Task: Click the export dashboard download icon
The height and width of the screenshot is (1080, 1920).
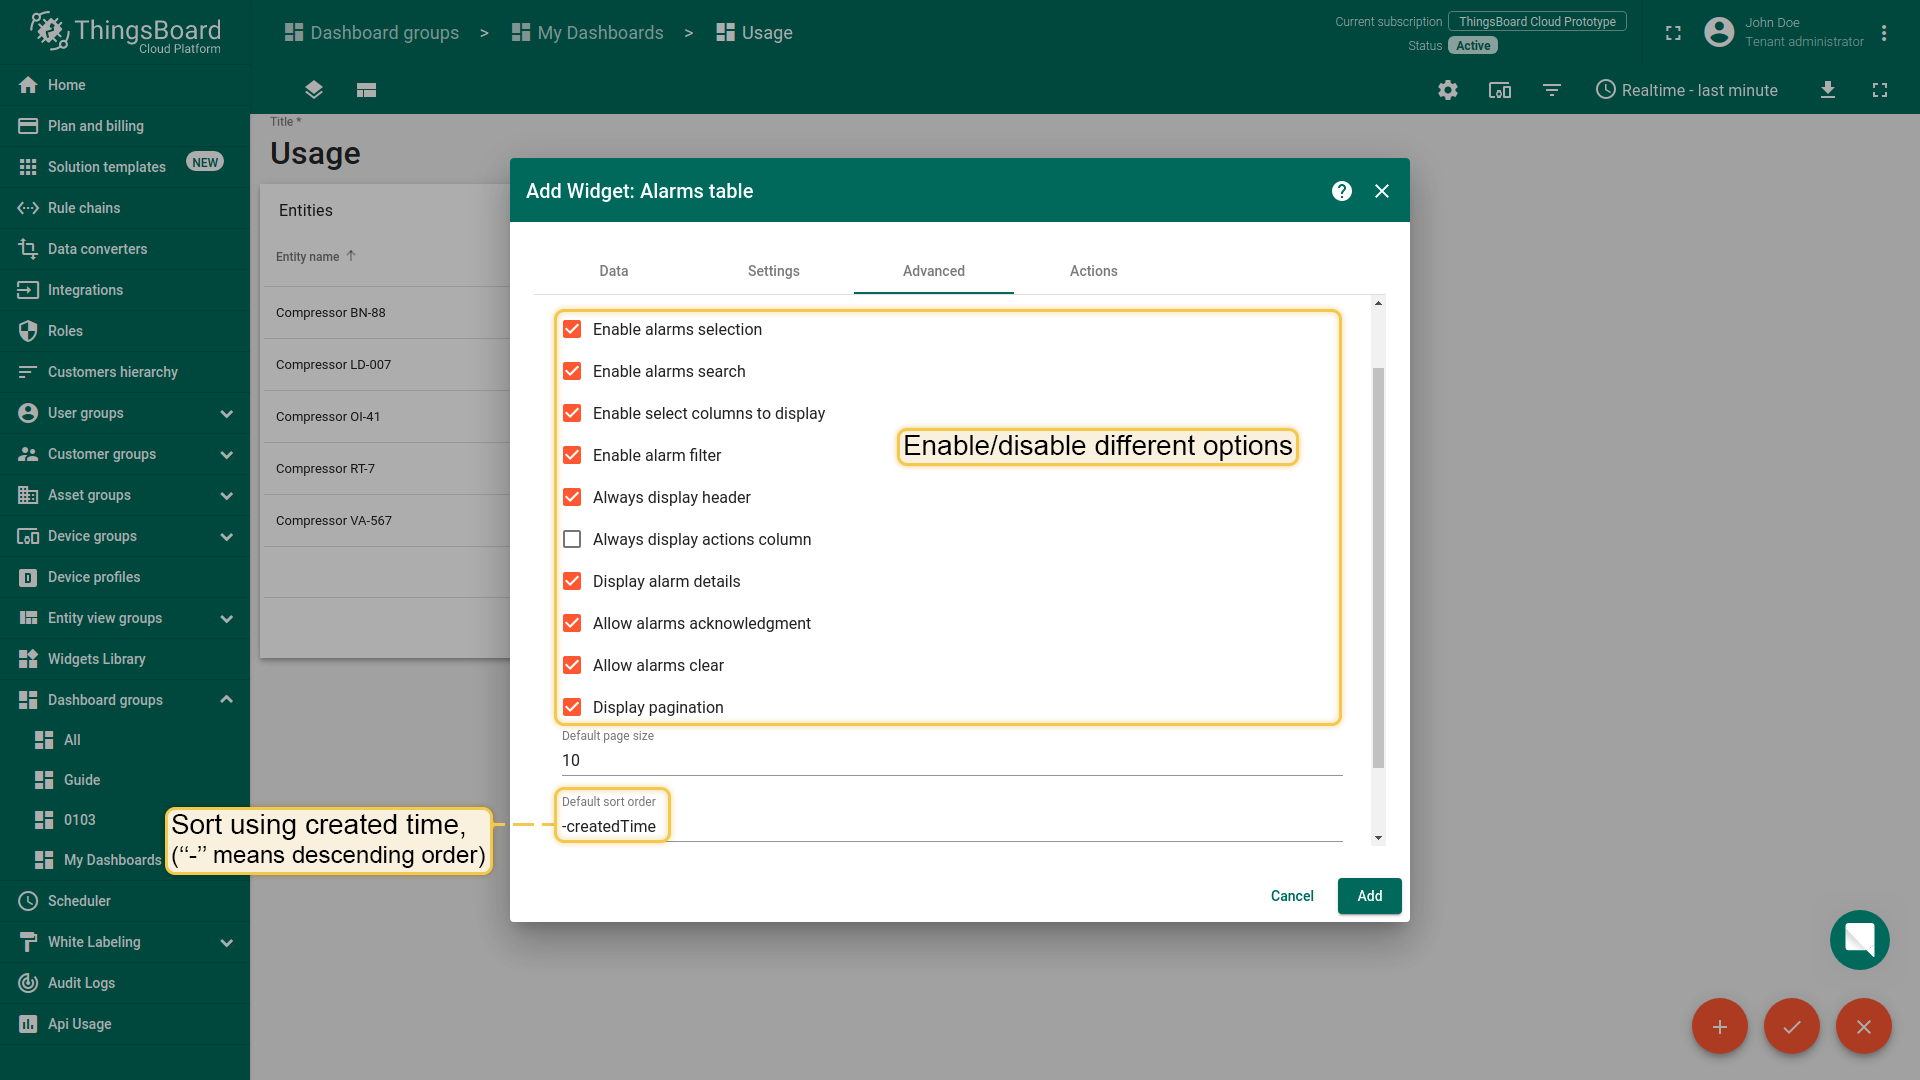Action: pos(1827,90)
